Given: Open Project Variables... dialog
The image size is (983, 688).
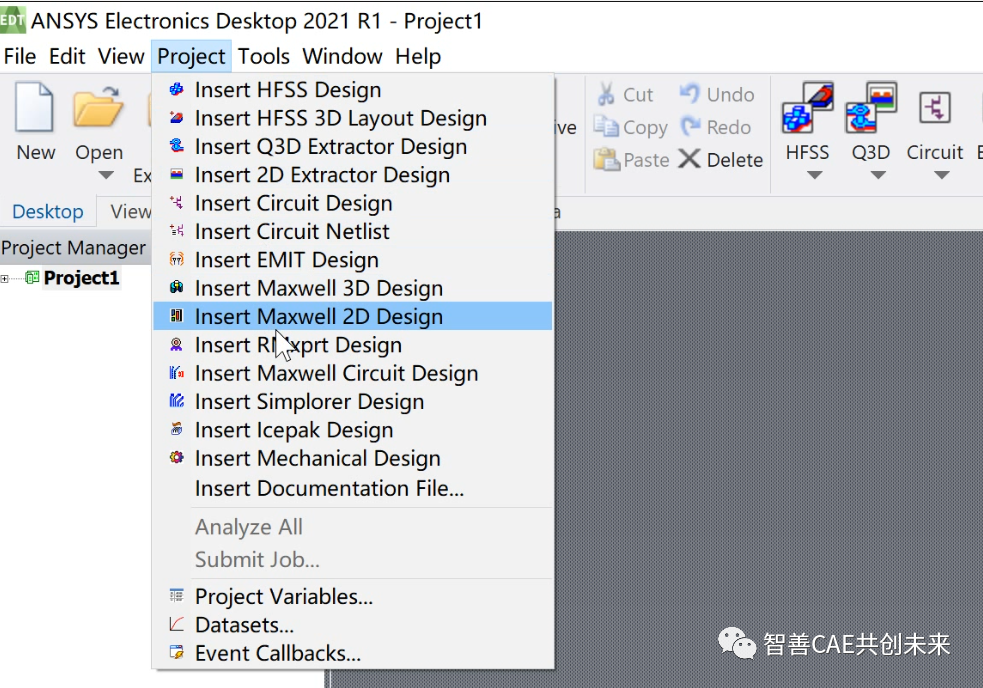Looking at the screenshot, I should [353, 596].
